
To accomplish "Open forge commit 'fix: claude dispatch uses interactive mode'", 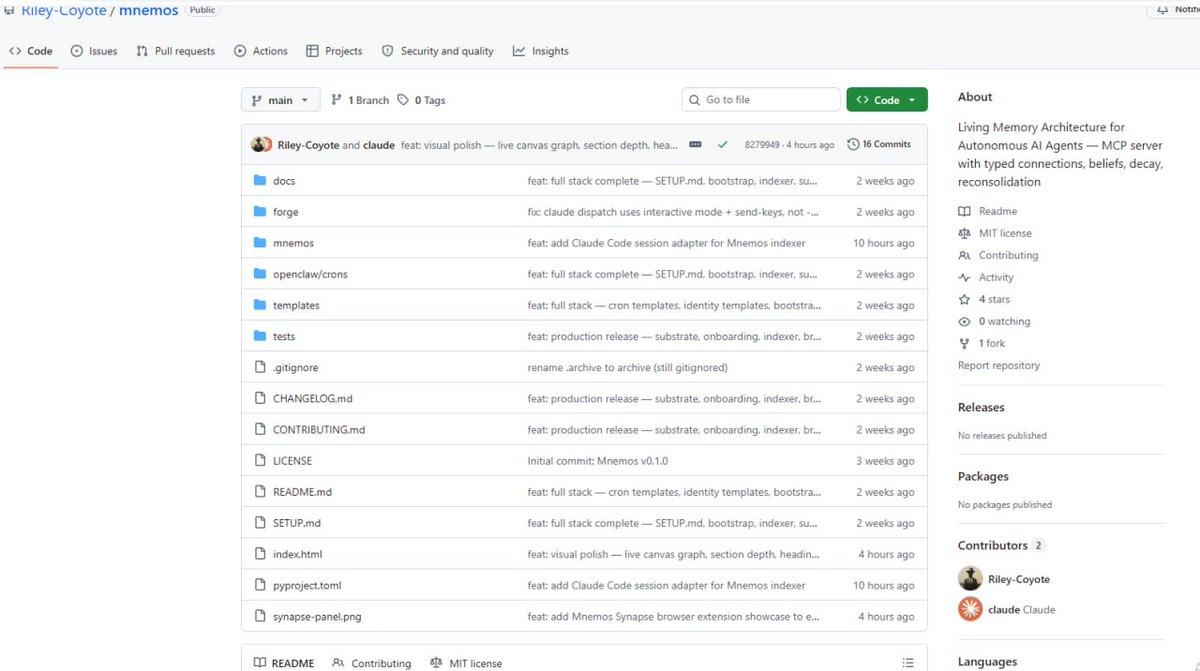I will click(674, 212).
